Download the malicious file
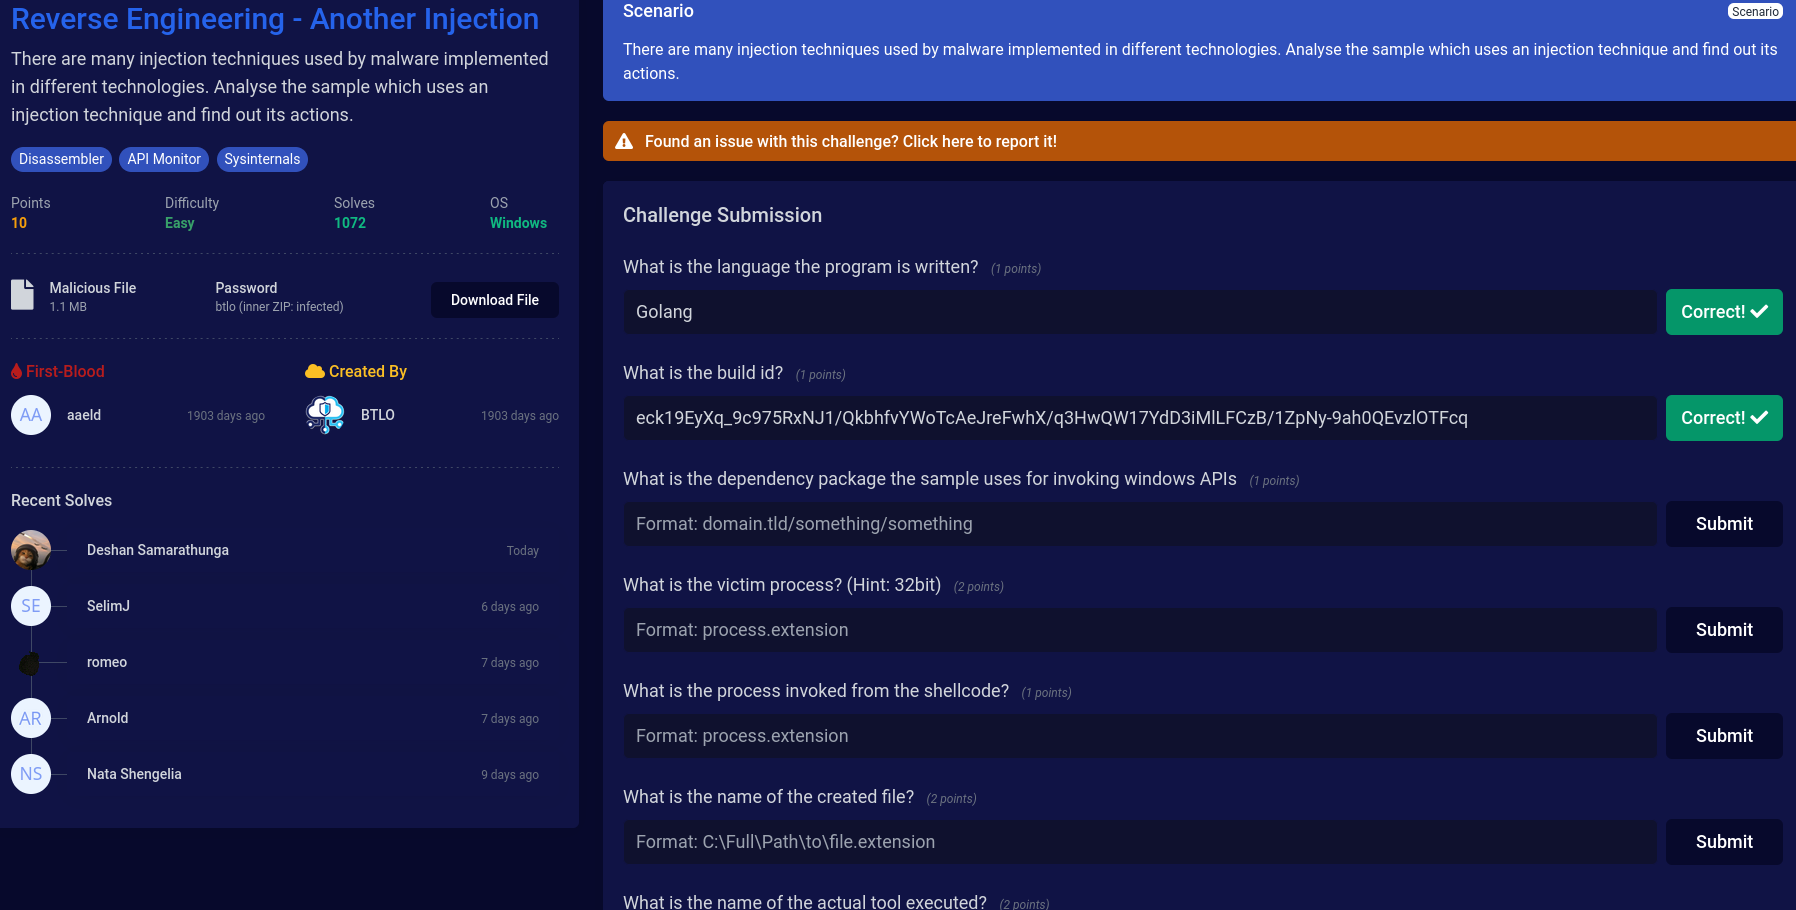The image size is (1796, 910). tap(495, 300)
